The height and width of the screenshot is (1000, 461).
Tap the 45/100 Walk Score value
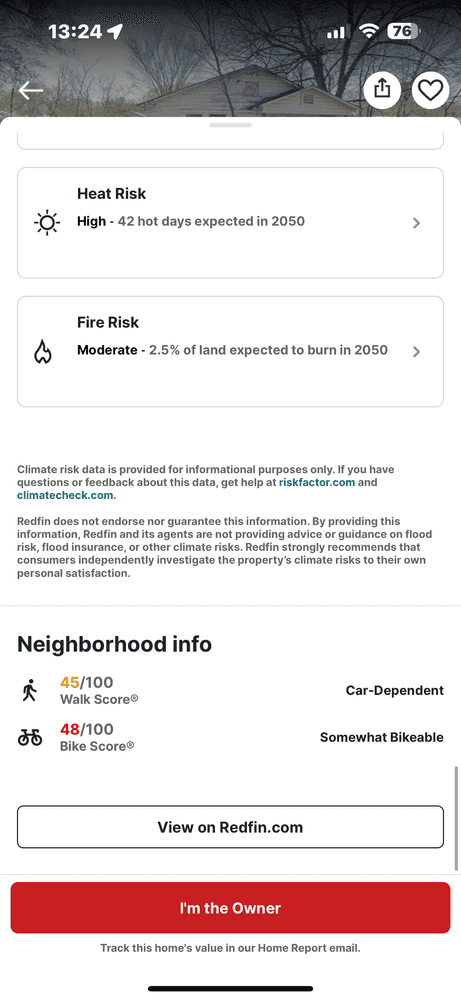(x=87, y=683)
